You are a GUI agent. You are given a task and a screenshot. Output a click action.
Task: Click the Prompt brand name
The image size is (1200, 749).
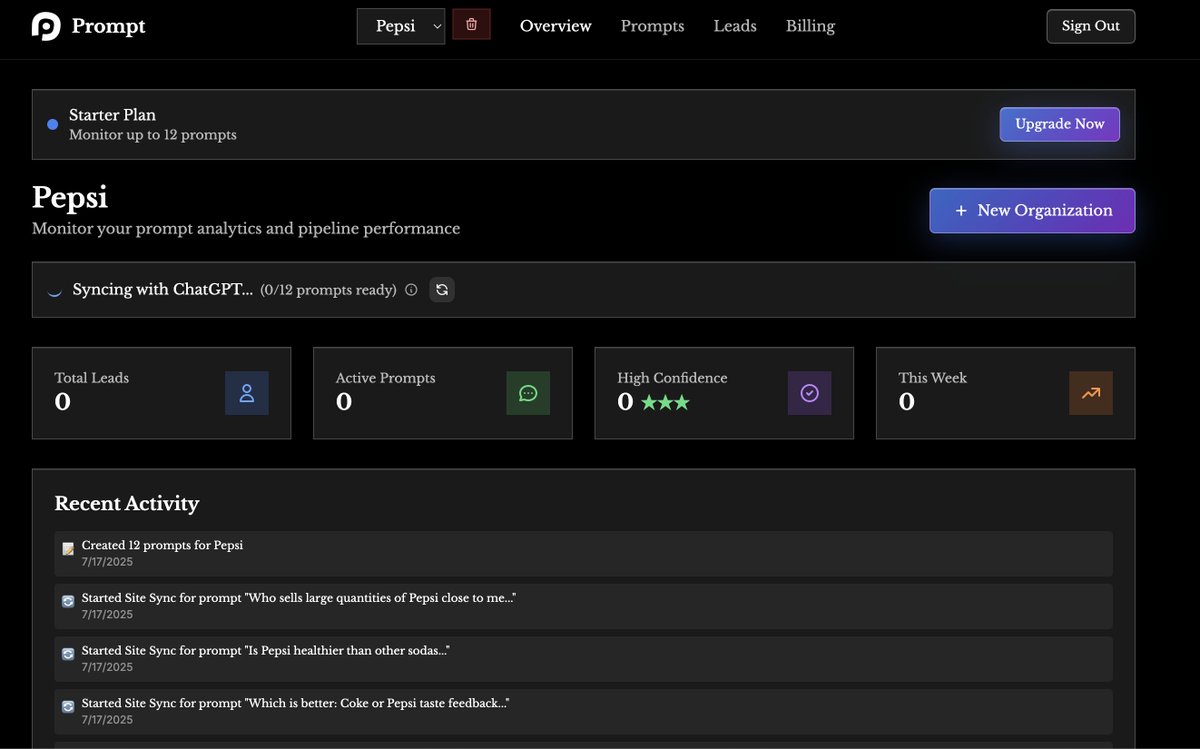coord(108,26)
